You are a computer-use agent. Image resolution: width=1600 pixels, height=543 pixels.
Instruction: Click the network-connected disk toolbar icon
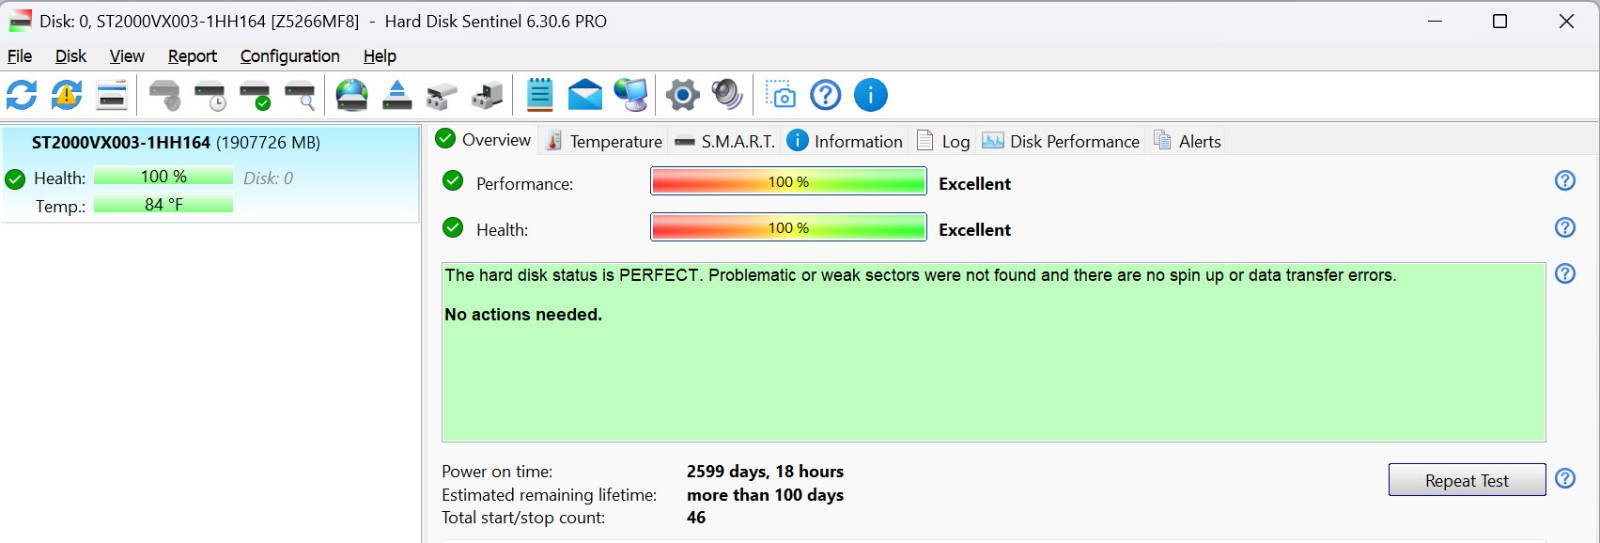(x=442, y=96)
